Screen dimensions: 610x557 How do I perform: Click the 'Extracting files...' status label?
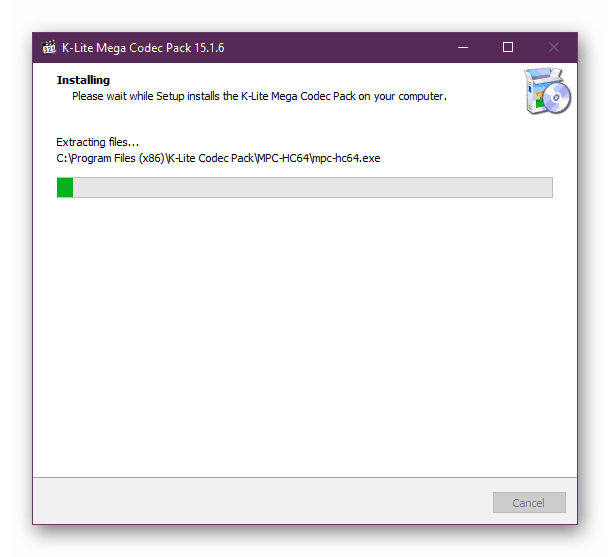97,142
